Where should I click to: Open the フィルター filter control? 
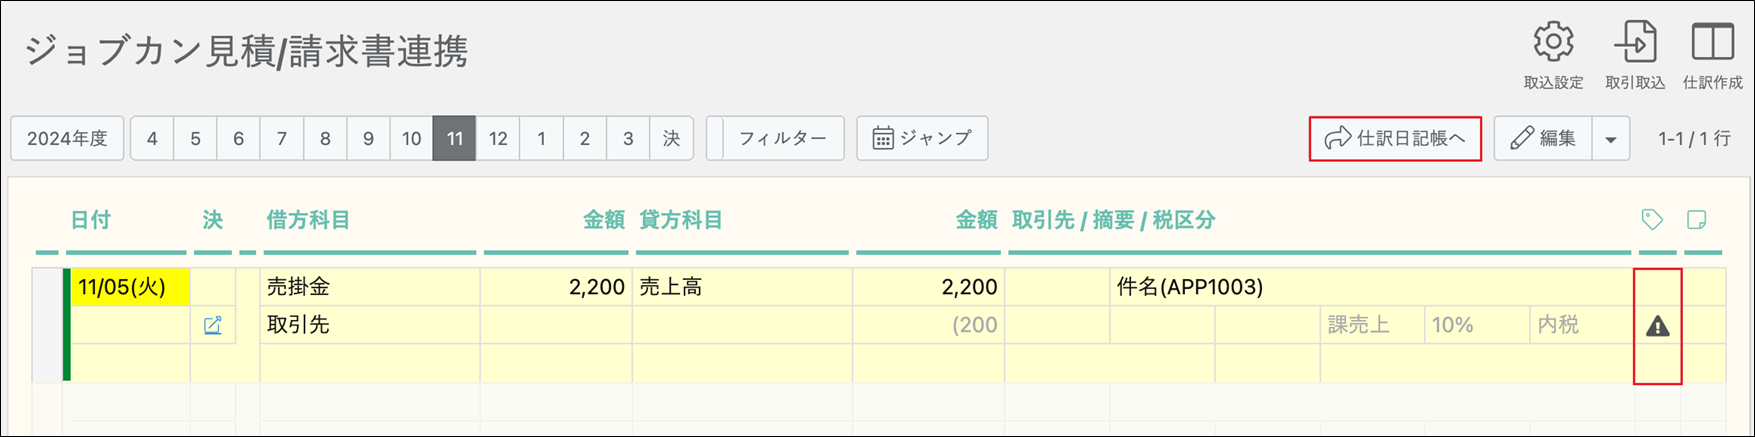(781, 138)
